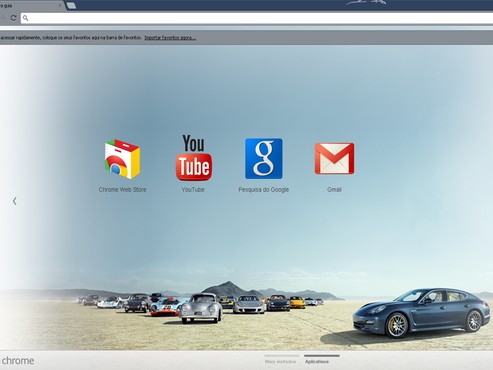
Task: Open a new tab with the new-tab button
Action: 71,5
